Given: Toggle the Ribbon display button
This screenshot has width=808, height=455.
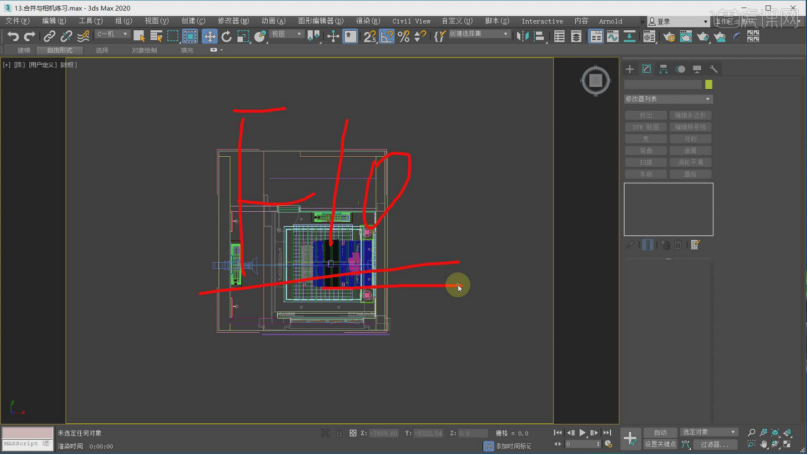Looking at the screenshot, I should pyautogui.click(x=596, y=36).
